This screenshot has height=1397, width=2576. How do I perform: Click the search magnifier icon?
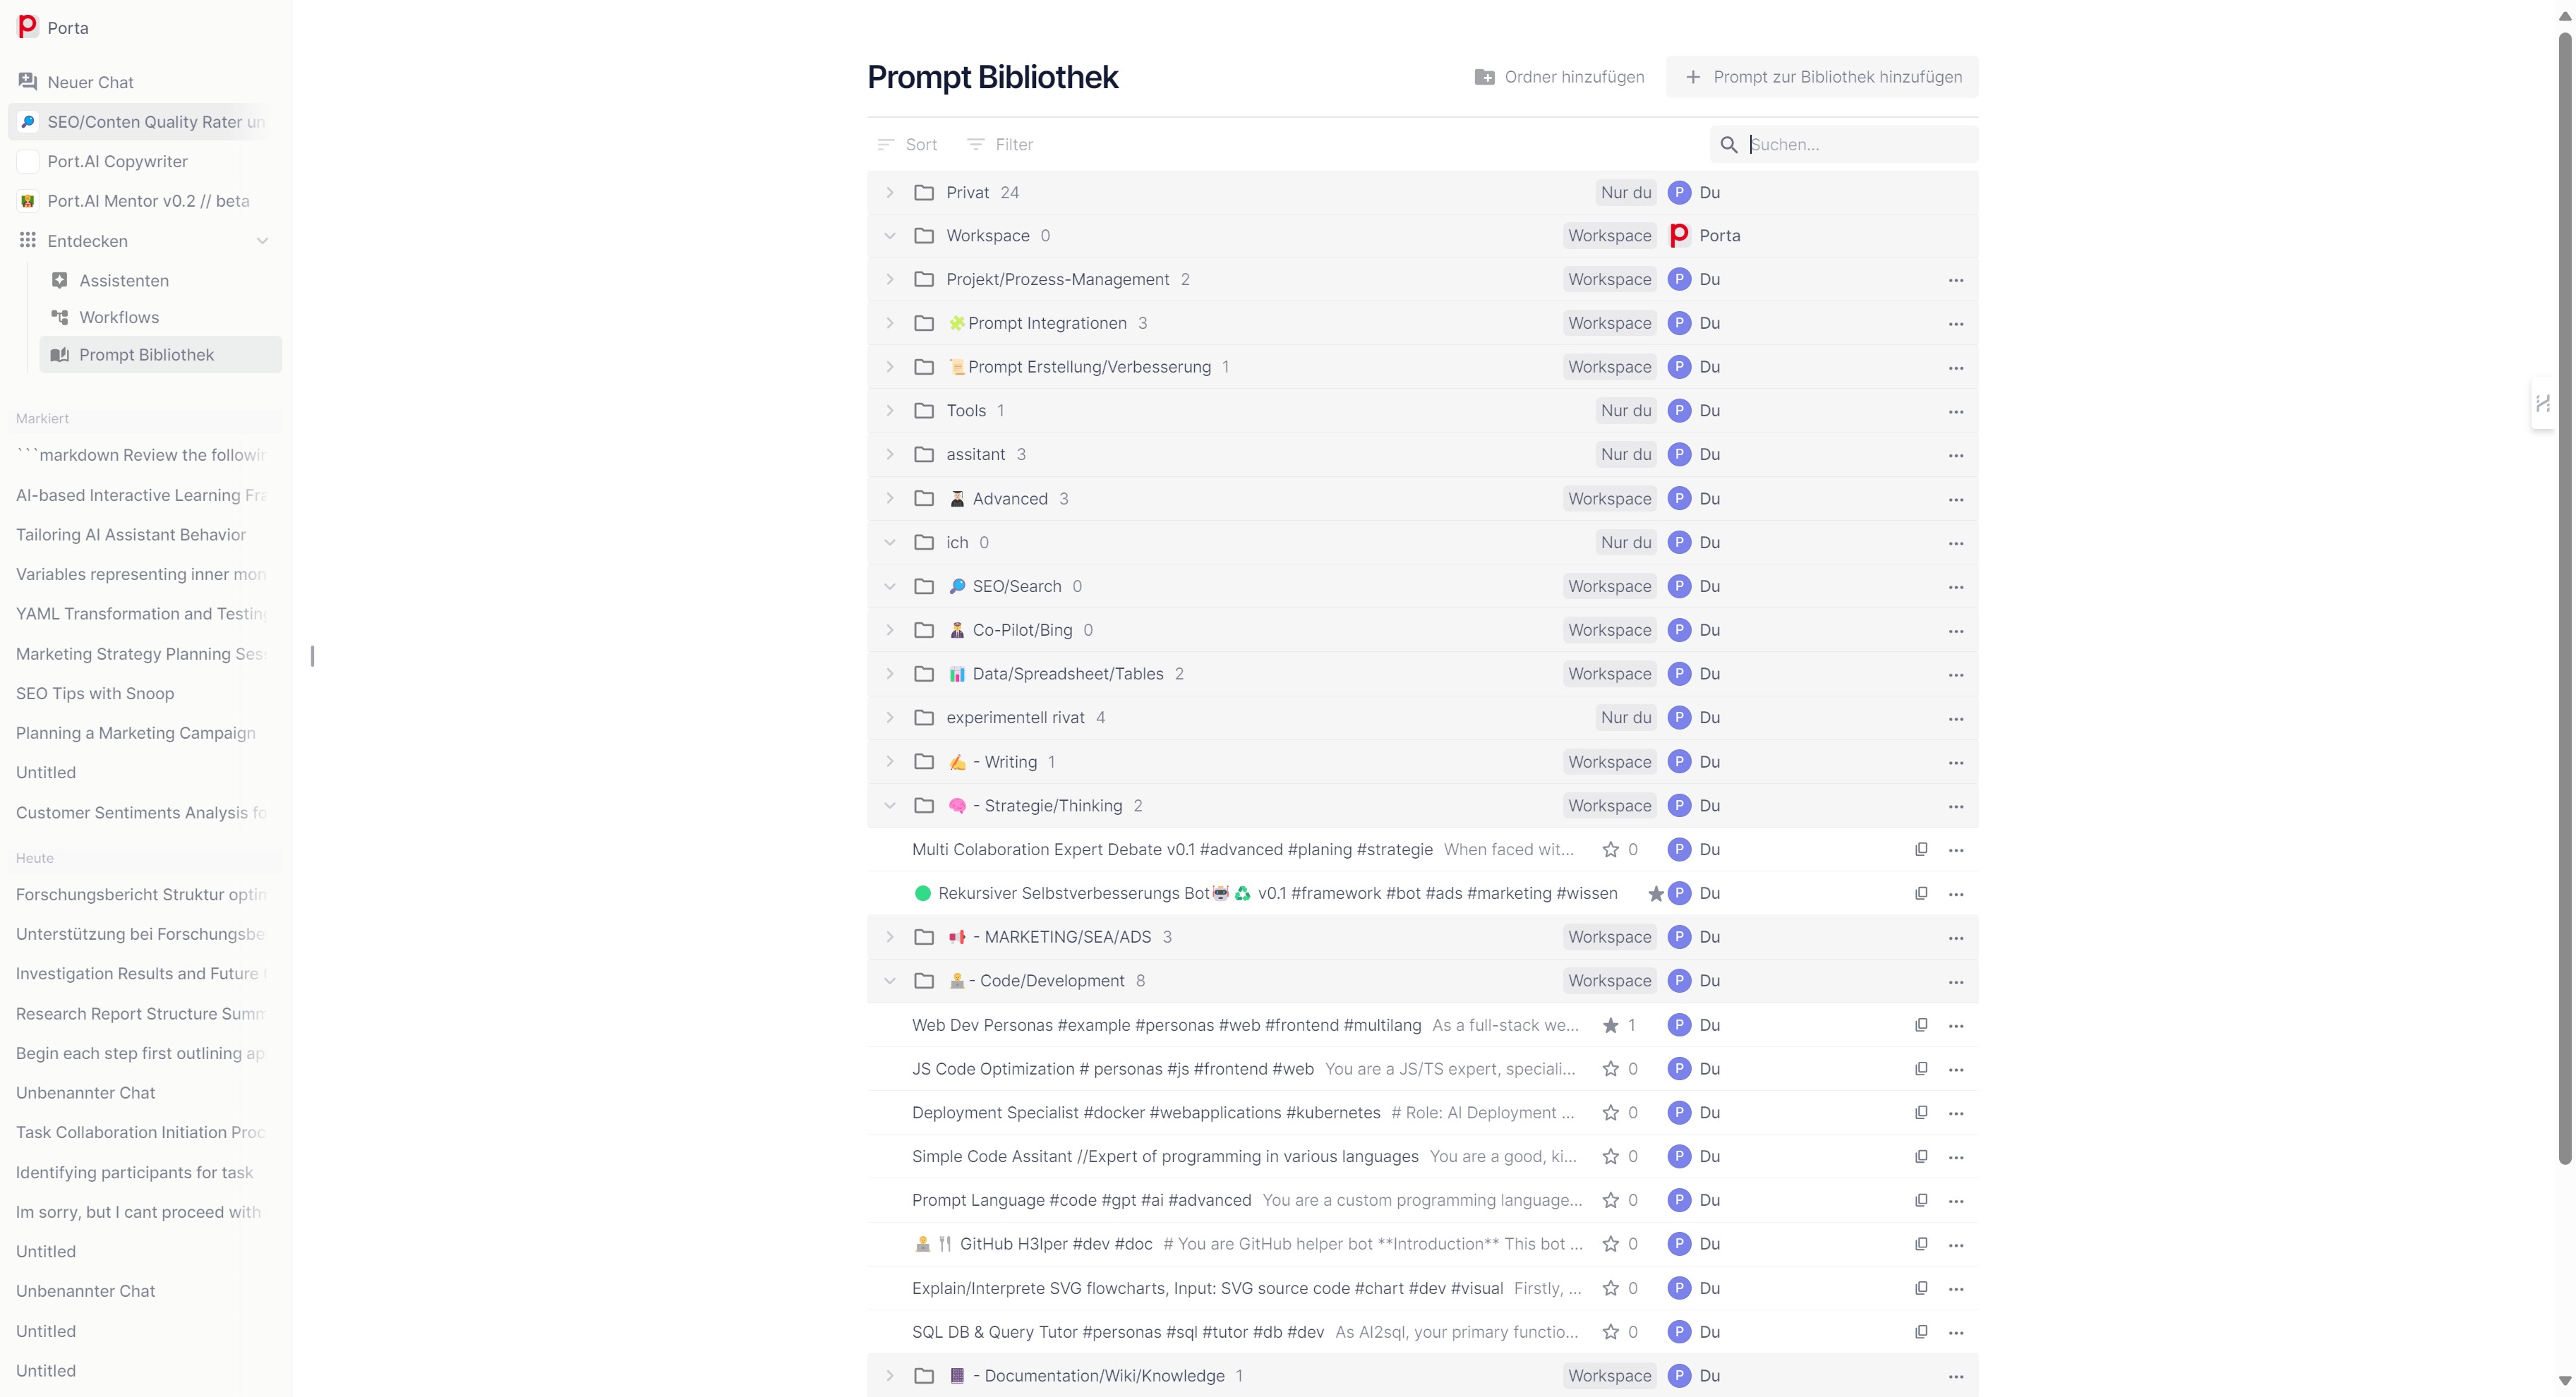pos(1729,144)
